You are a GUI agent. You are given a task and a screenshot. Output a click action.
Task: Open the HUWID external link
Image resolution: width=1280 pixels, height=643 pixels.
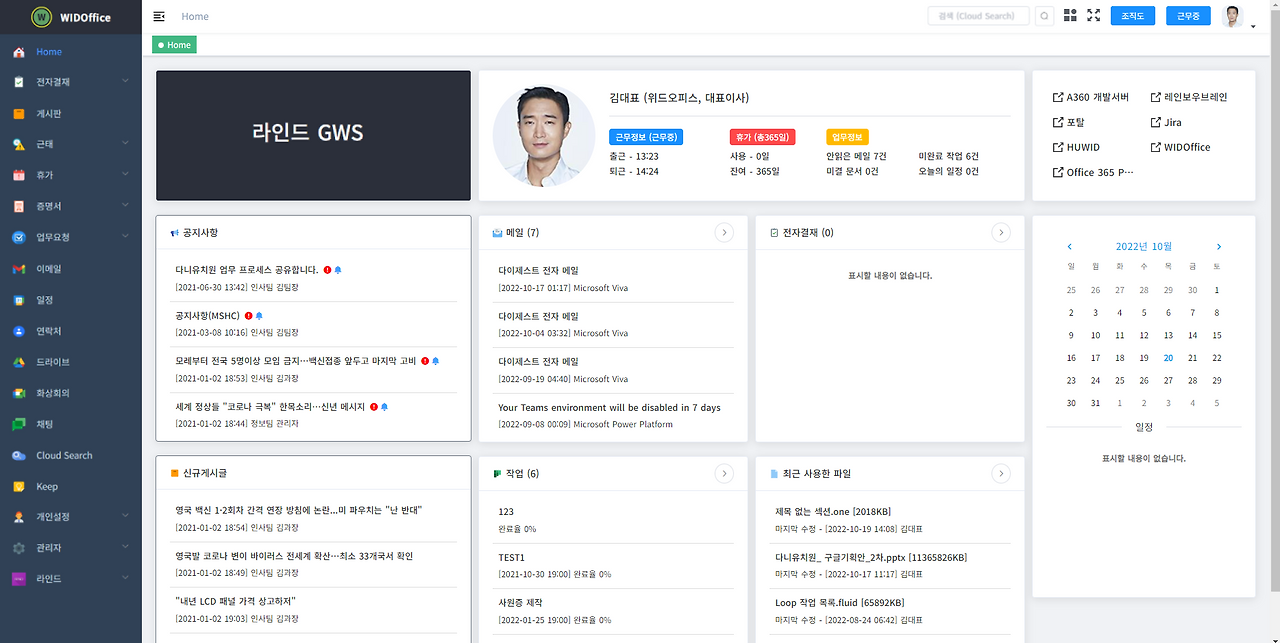click(x=1076, y=147)
